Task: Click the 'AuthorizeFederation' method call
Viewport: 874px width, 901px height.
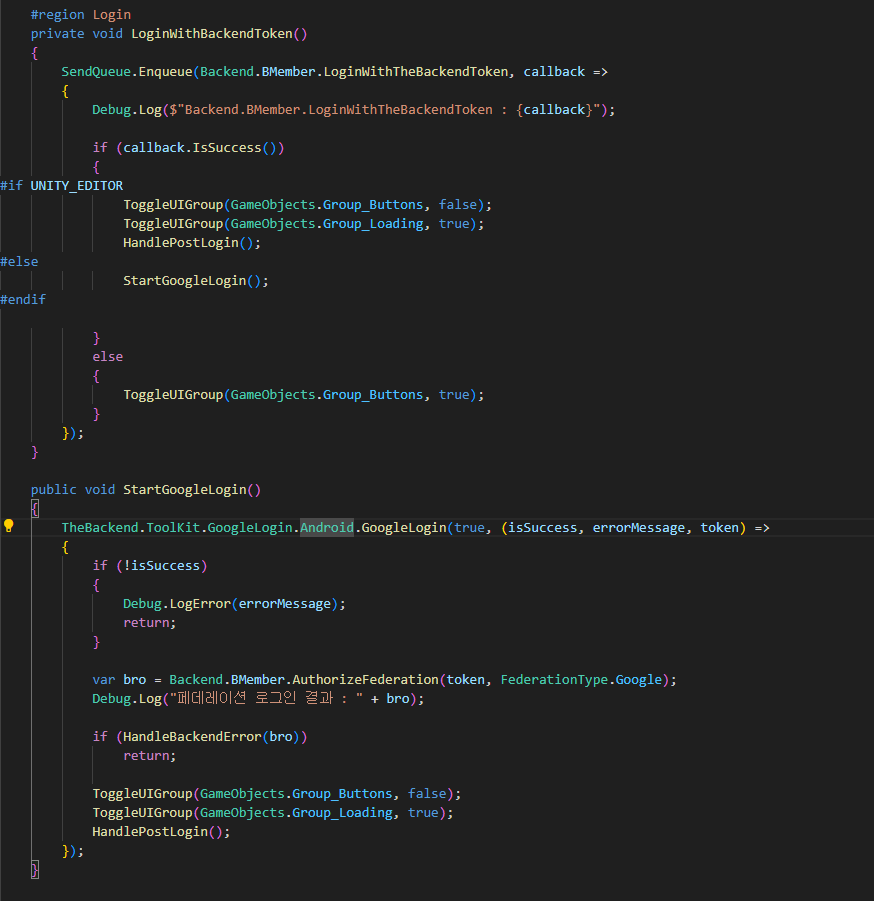Action: tap(365, 680)
